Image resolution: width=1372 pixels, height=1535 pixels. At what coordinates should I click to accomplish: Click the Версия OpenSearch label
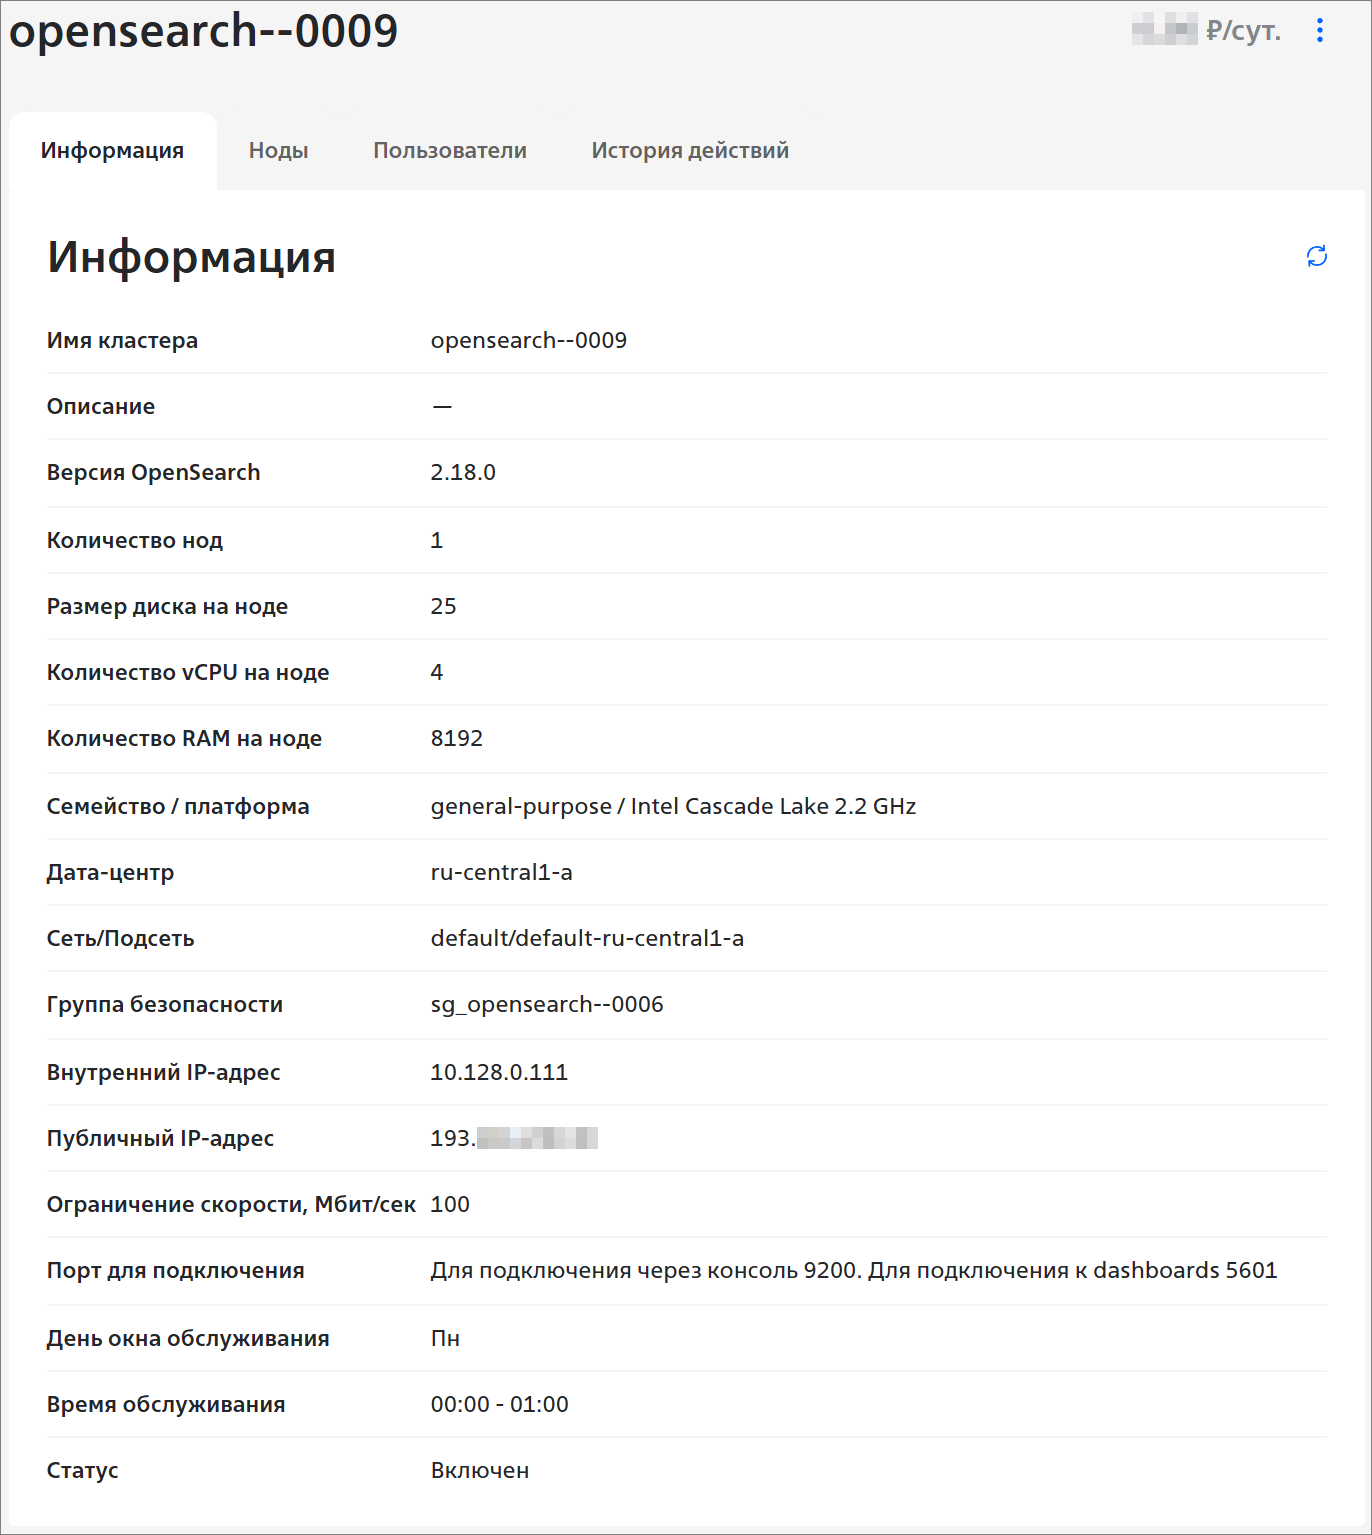coord(153,472)
